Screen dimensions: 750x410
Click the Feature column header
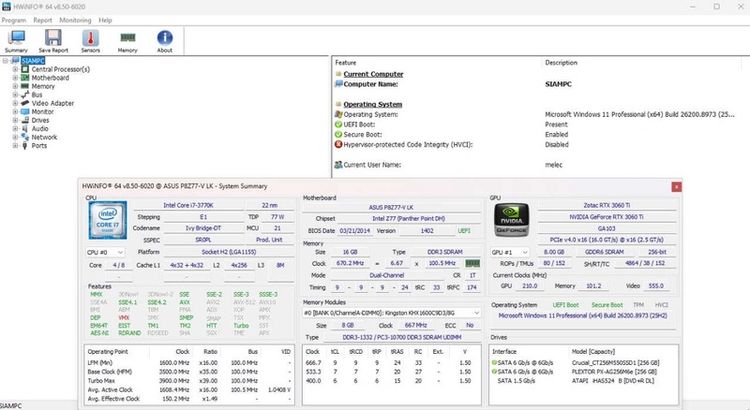tap(345, 63)
